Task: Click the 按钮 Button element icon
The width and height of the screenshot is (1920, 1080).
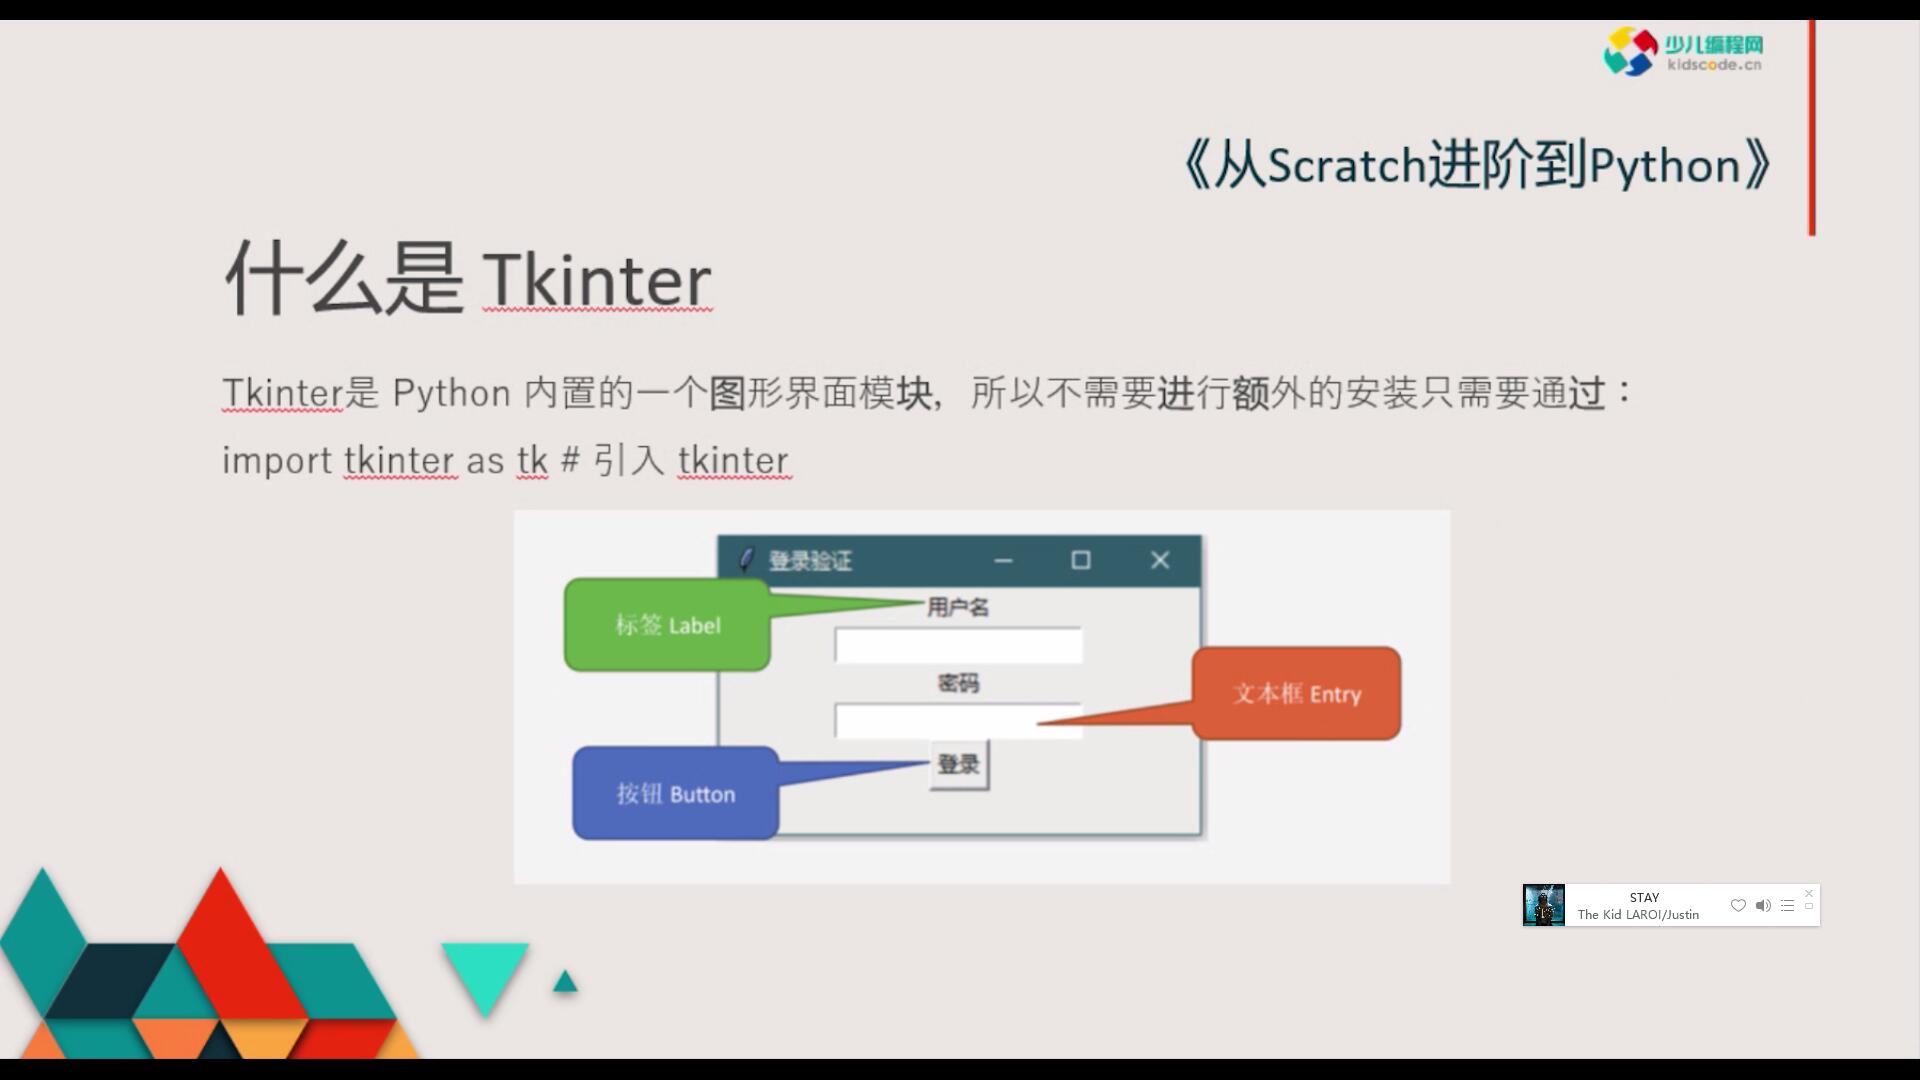Action: pyautogui.click(x=674, y=791)
